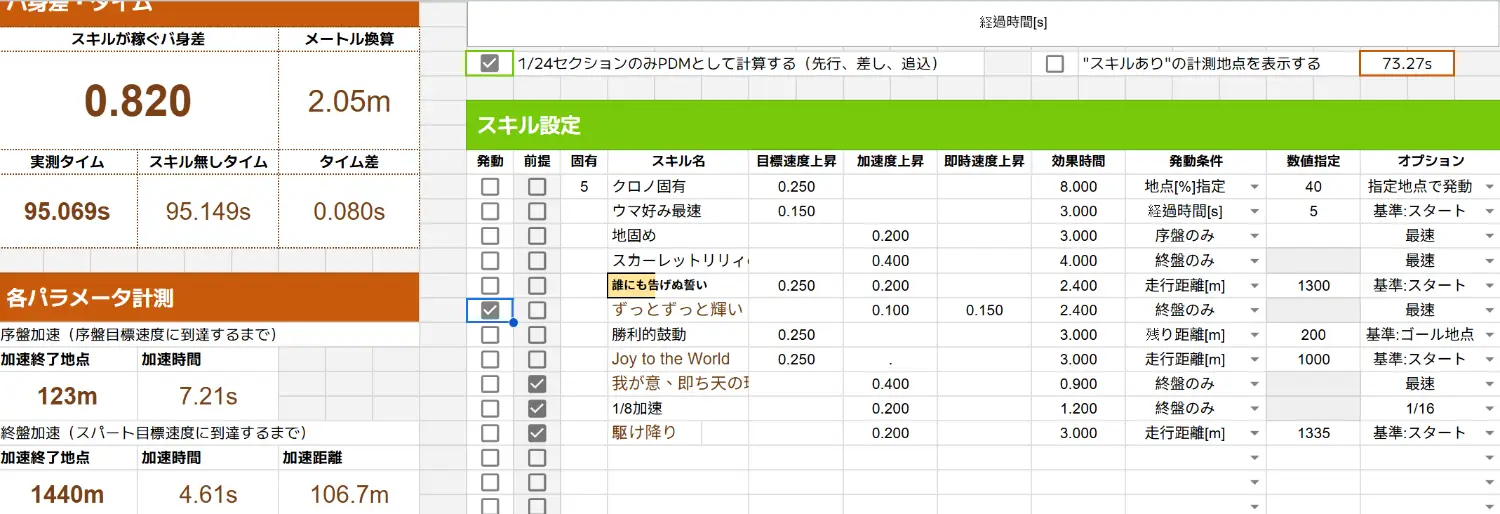Uncheck the 前提 checkbox for 駆け降り
1500x514 pixels.
pyautogui.click(x=537, y=433)
